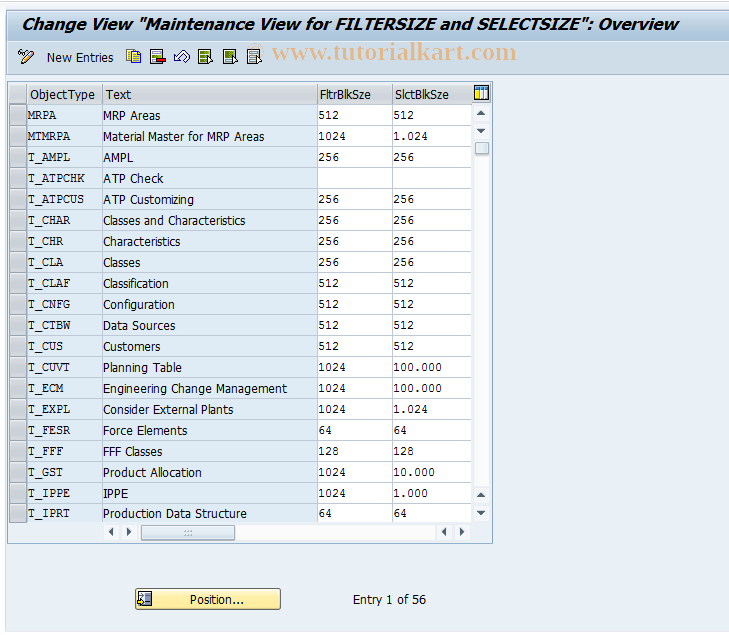Click 'Classes and Characteristics' text cell

coord(210,220)
